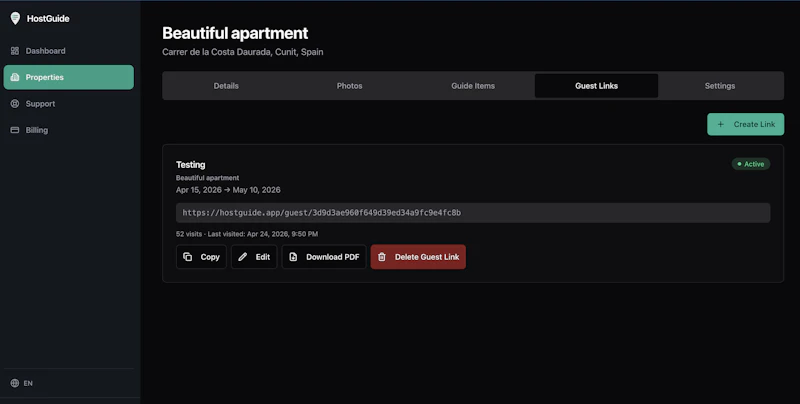Open the Billing section

point(69,130)
